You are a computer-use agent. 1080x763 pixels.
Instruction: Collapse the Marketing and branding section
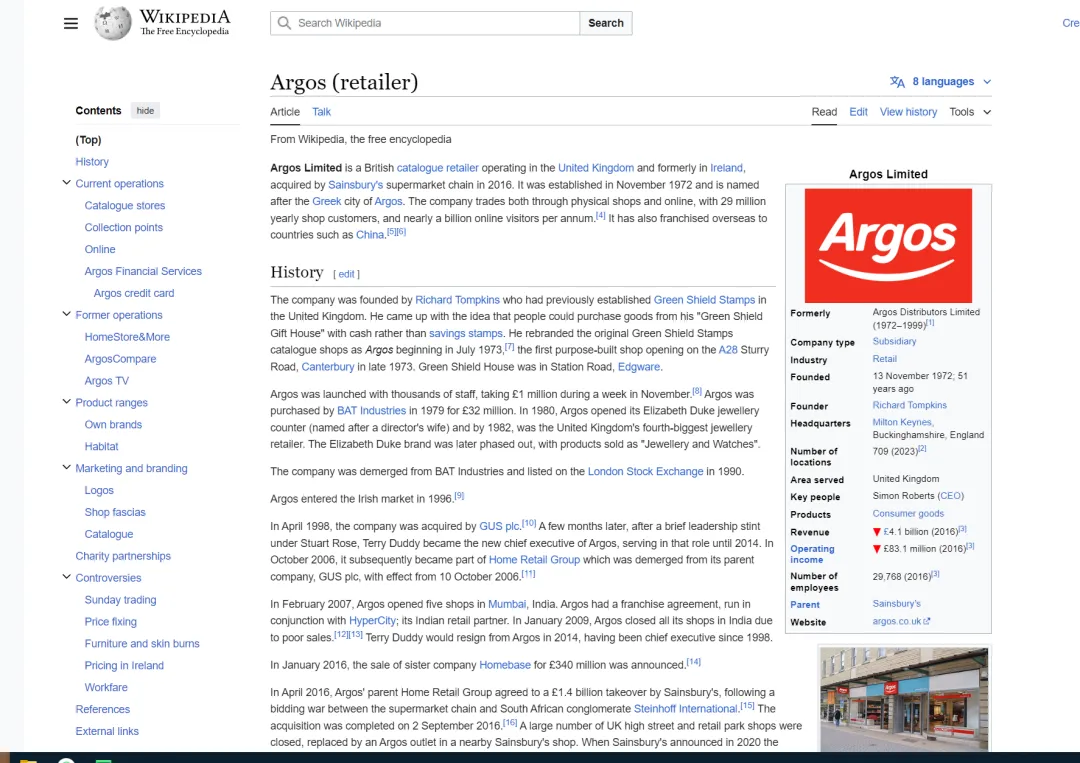click(66, 467)
